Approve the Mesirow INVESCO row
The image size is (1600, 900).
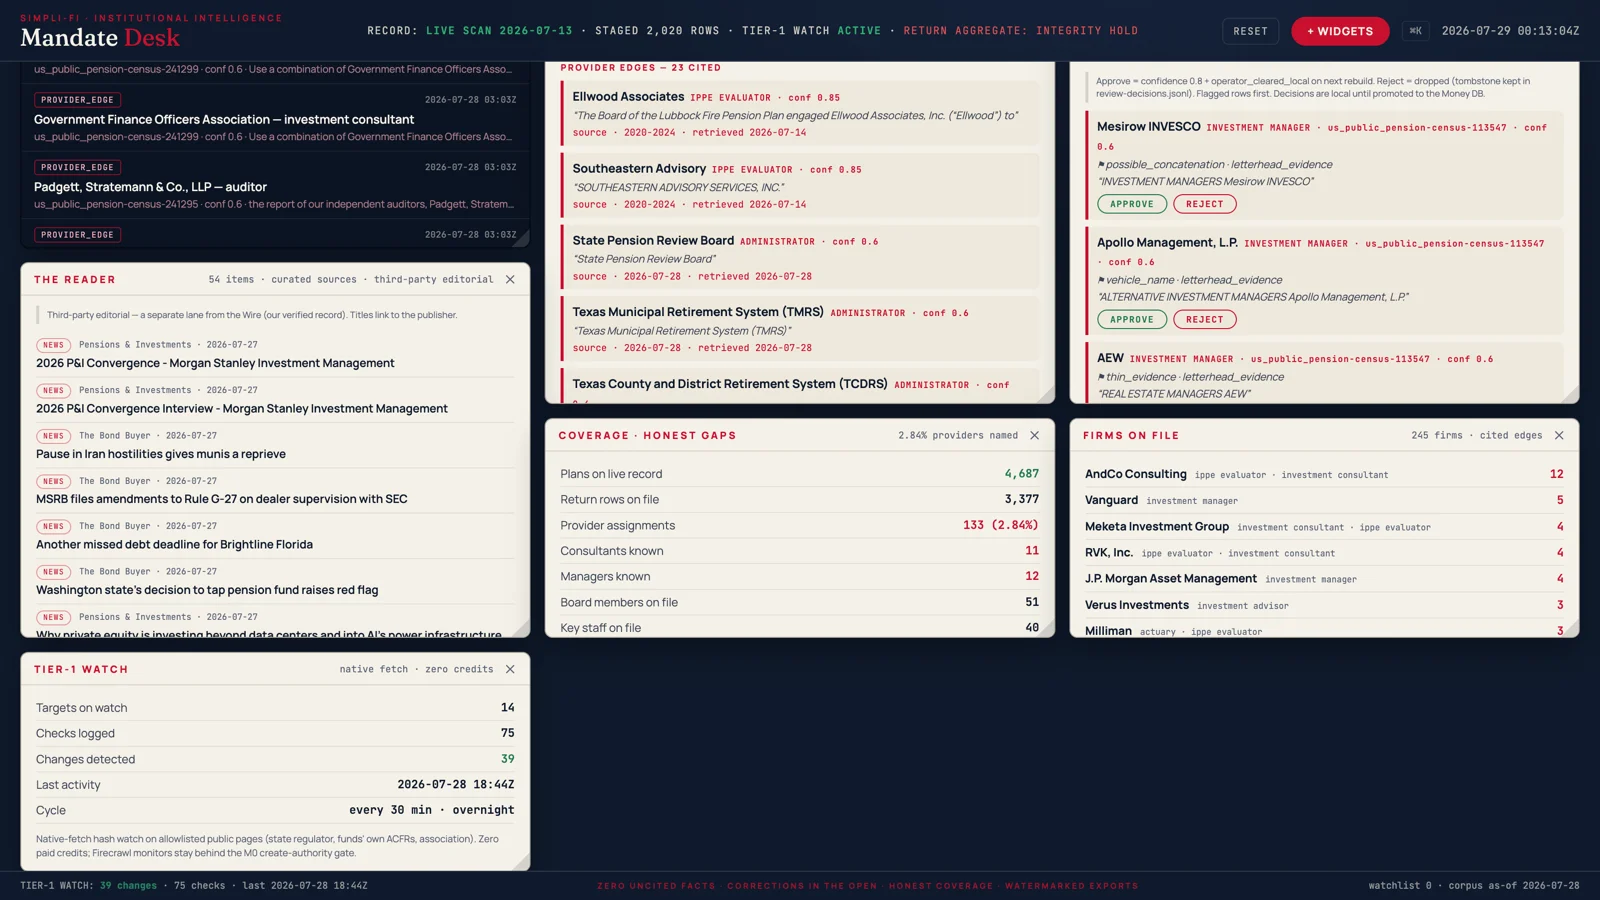click(x=1132, y=204)
